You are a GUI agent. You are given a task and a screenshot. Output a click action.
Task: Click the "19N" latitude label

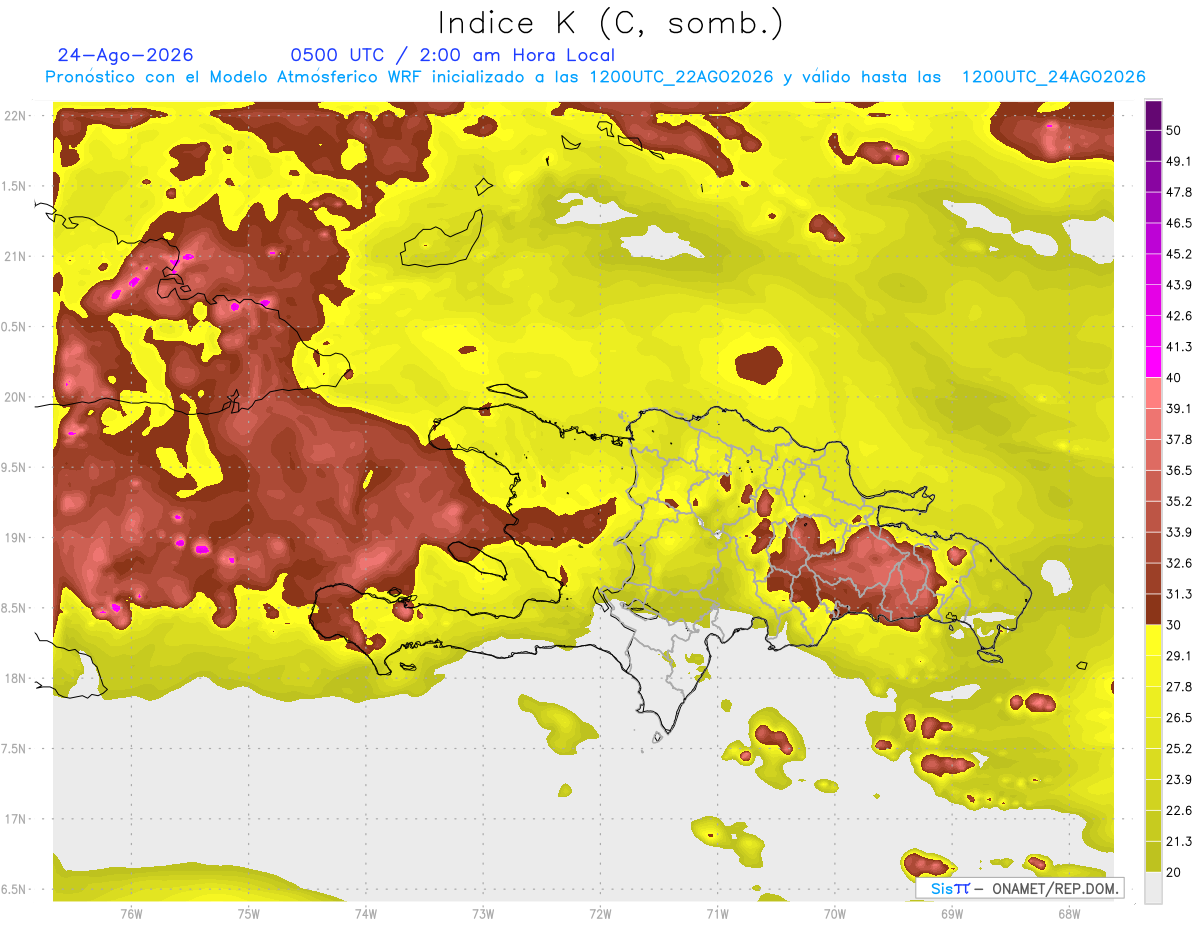(15, 538)
